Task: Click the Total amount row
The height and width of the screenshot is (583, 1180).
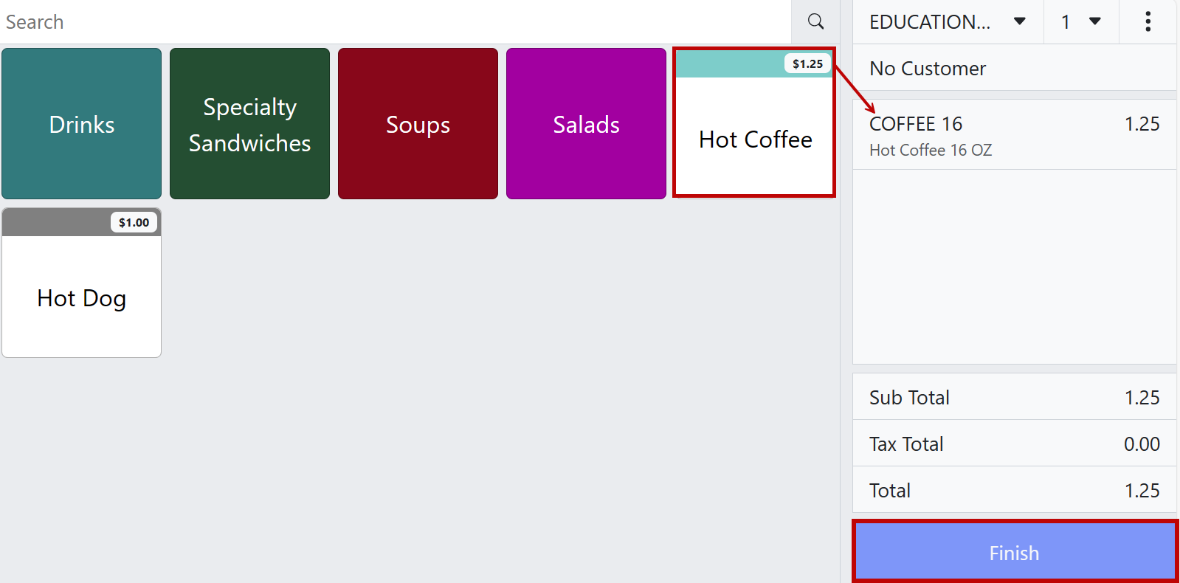Action: 1014,490
